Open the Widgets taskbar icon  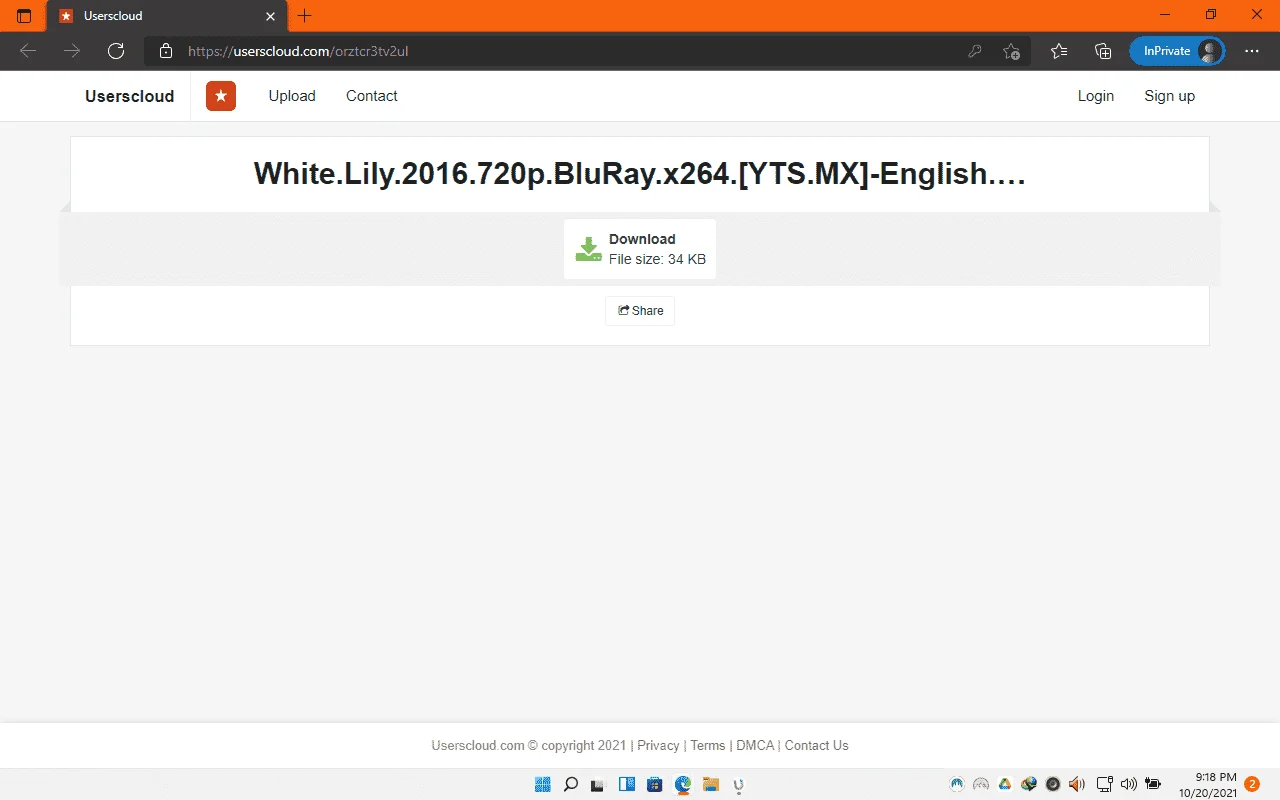[x=627, y=784]
